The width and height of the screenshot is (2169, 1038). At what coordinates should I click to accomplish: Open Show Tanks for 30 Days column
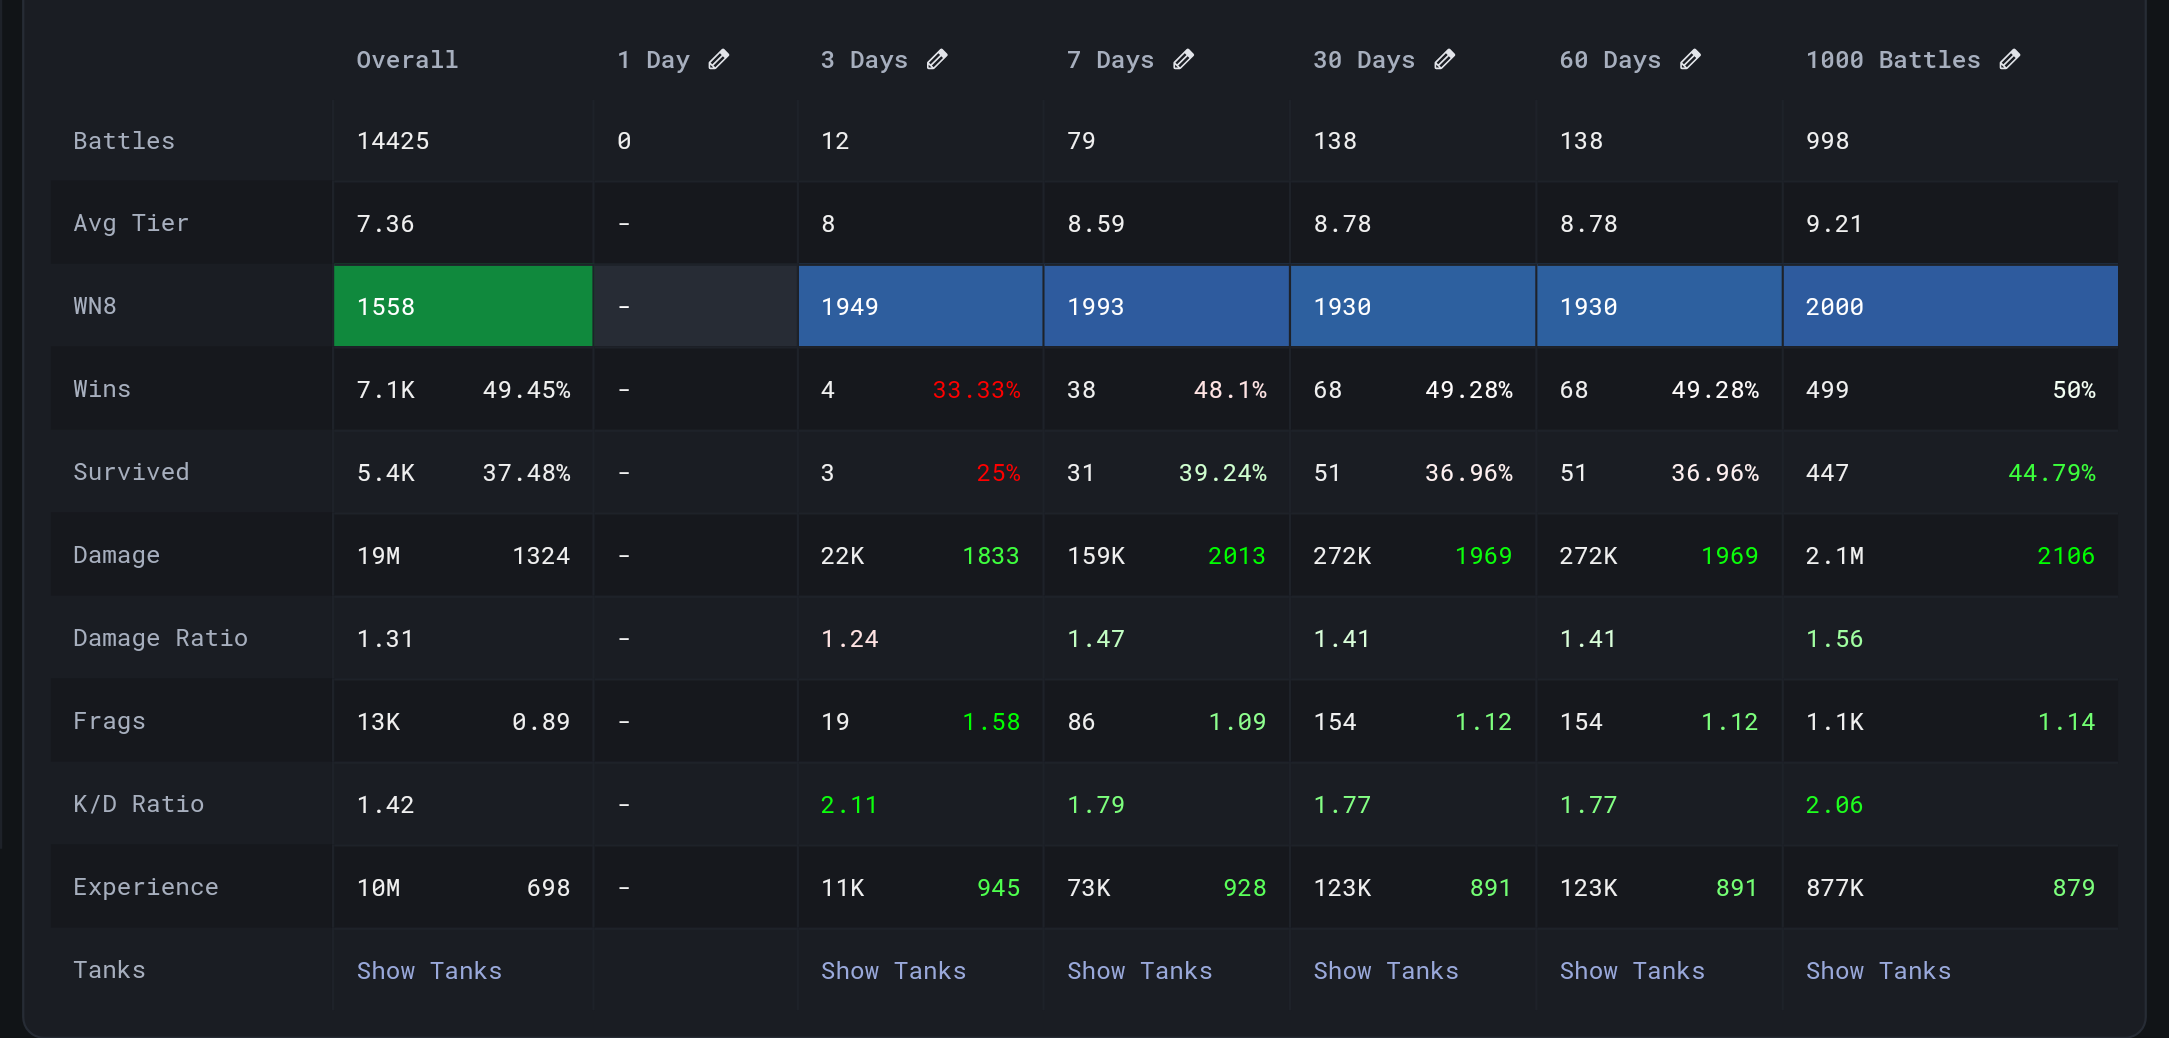(1386, 971)
